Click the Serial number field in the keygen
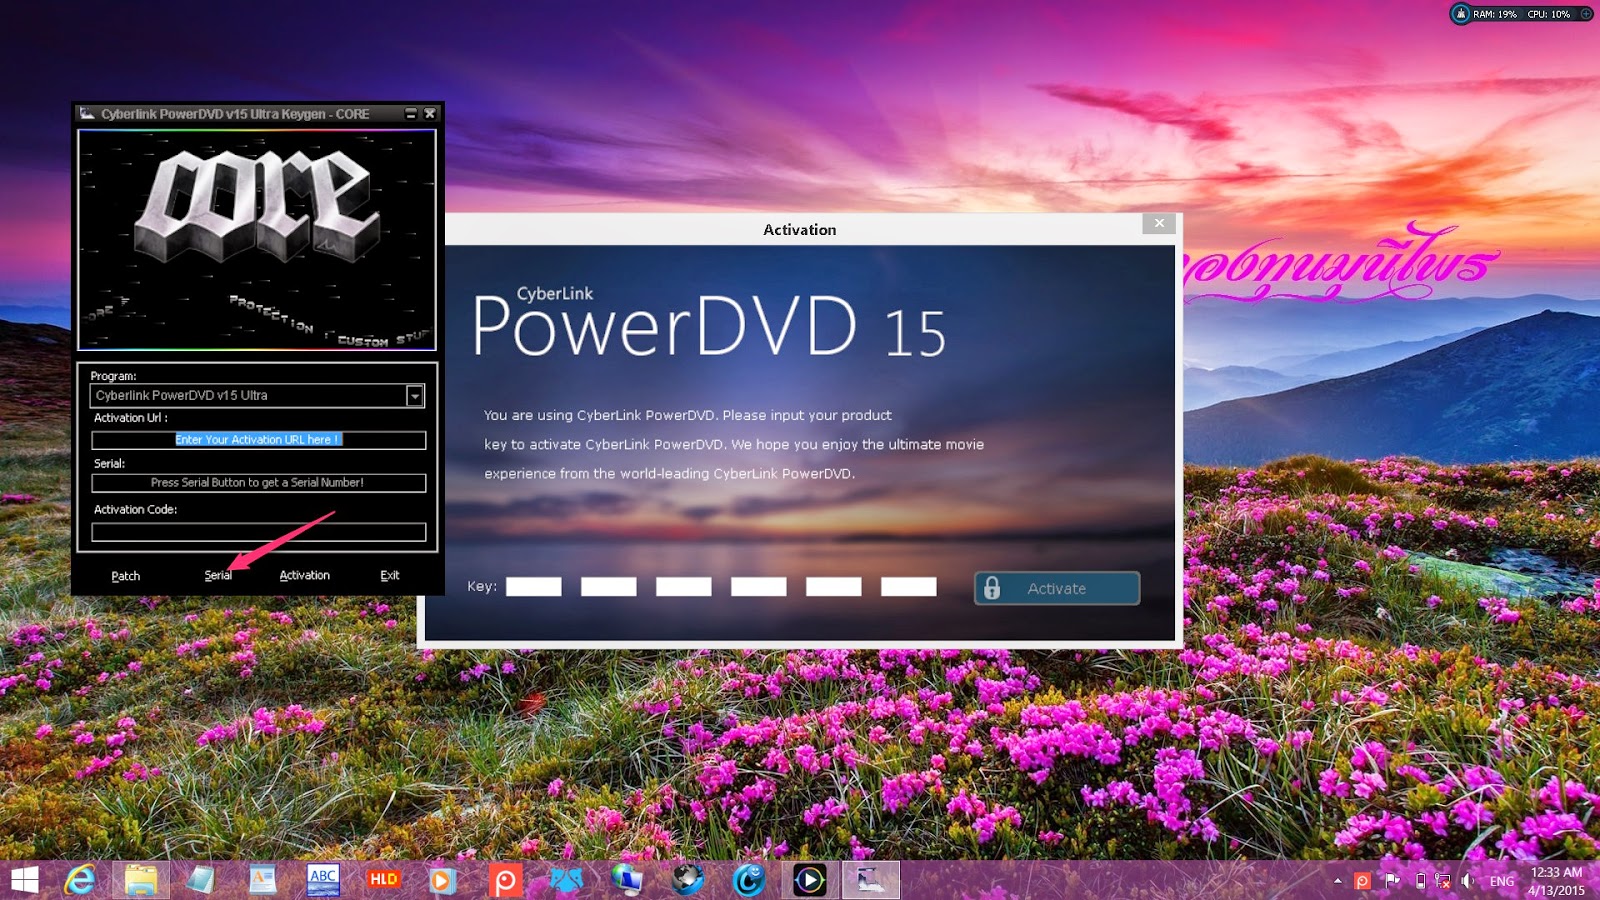 coord(259,483)
